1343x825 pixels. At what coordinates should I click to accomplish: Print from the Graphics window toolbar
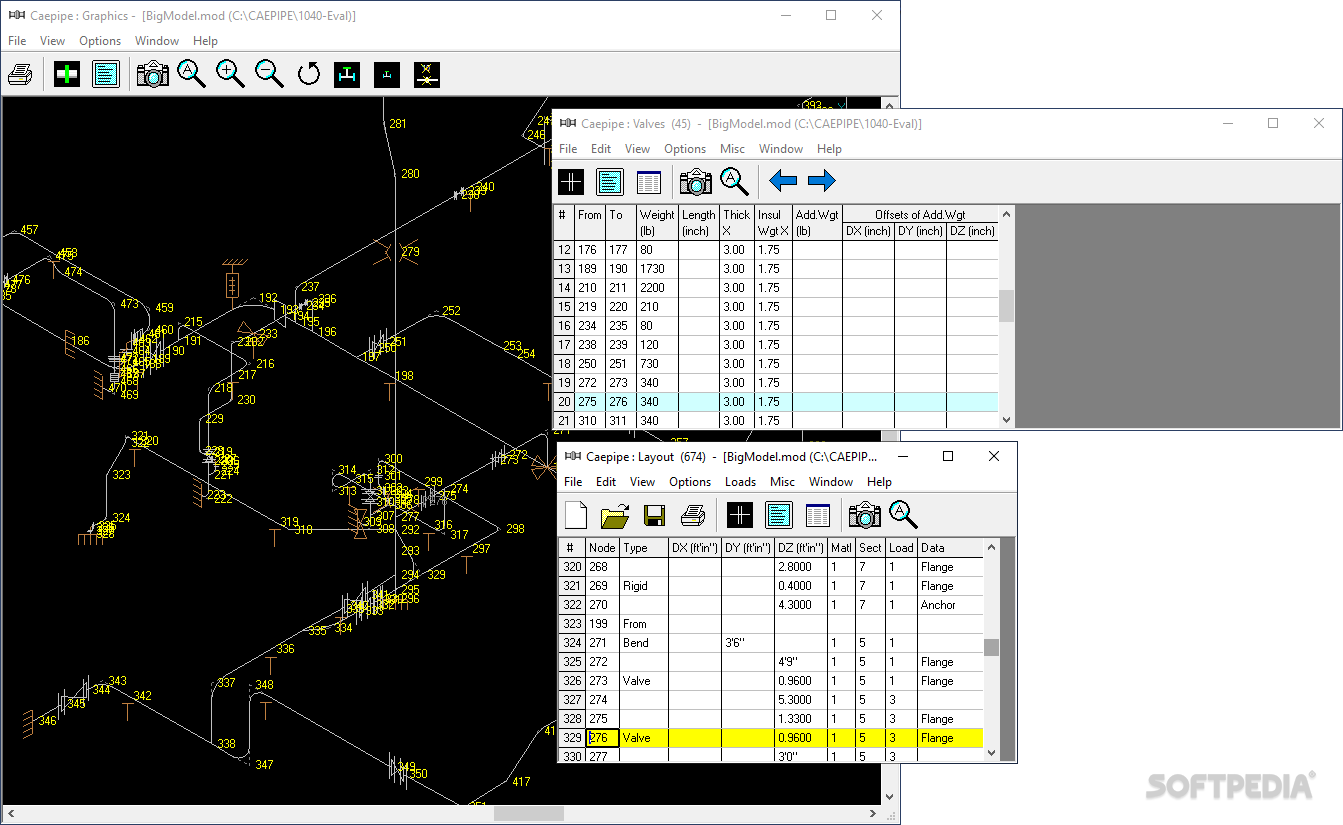click(x=21, y=74)
